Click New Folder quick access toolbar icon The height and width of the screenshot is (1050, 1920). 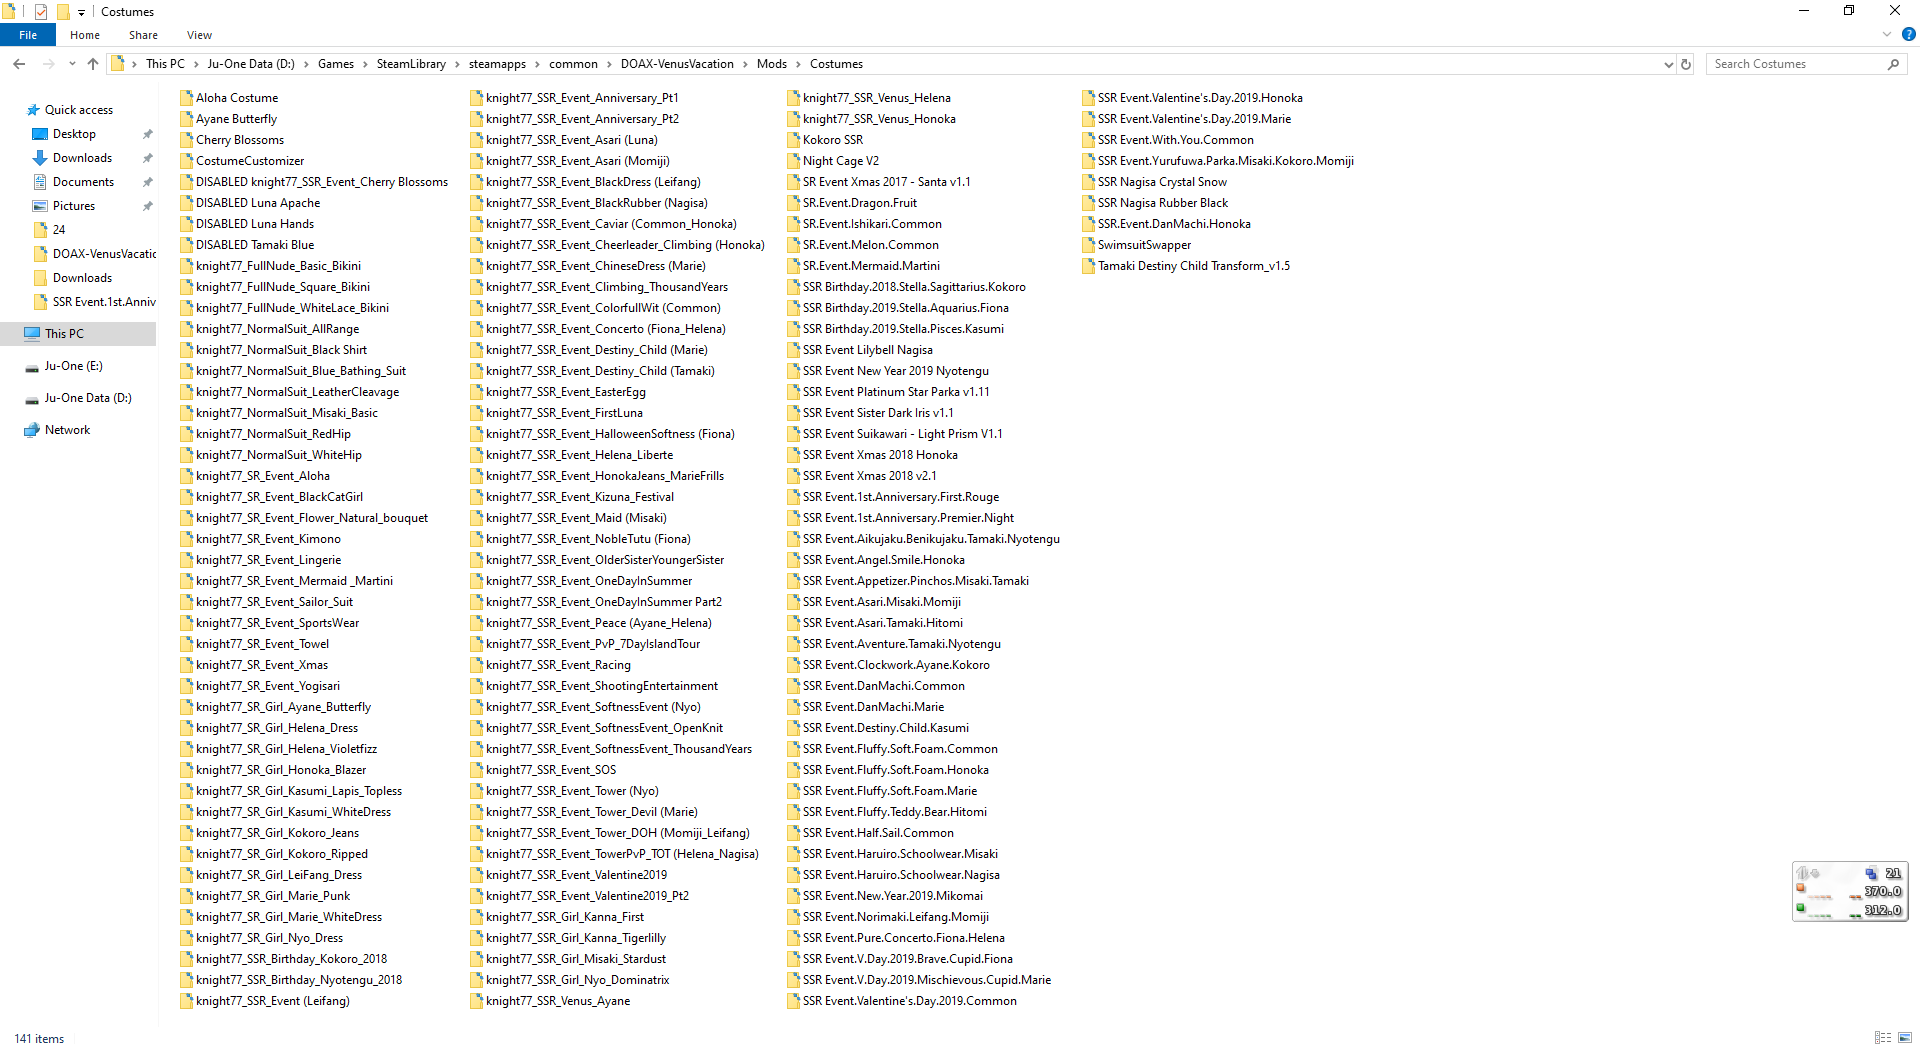pos(62,12)
